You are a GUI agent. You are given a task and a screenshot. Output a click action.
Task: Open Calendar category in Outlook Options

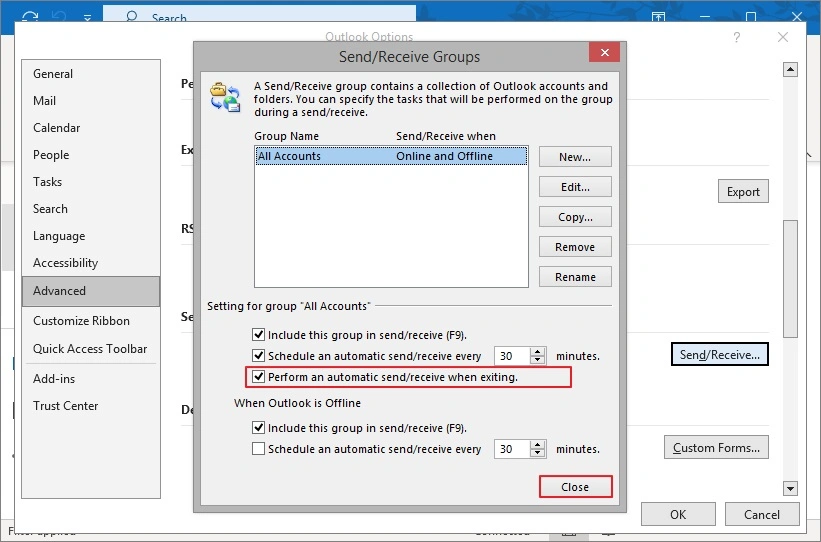(91, 128)
